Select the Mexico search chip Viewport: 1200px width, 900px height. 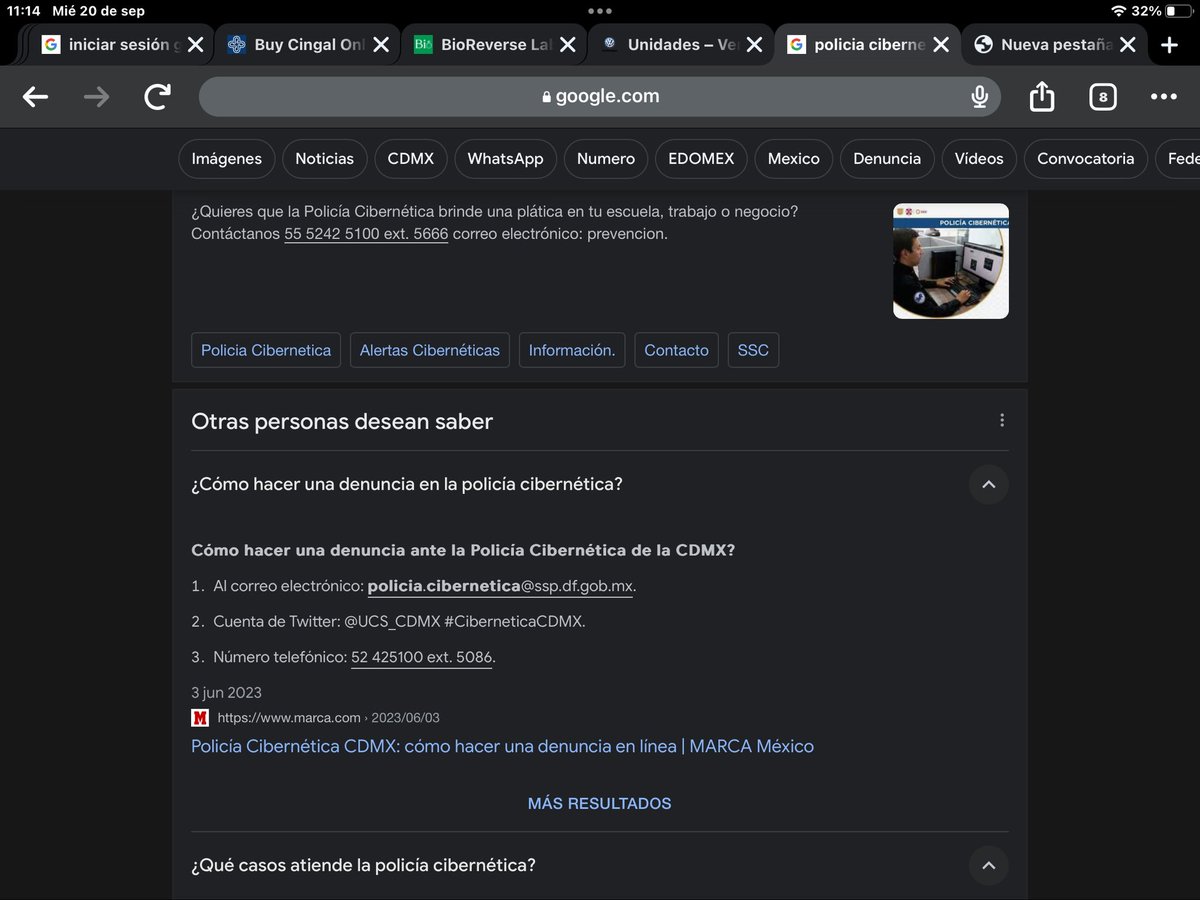pyautogui.click(x=794, y=158)
